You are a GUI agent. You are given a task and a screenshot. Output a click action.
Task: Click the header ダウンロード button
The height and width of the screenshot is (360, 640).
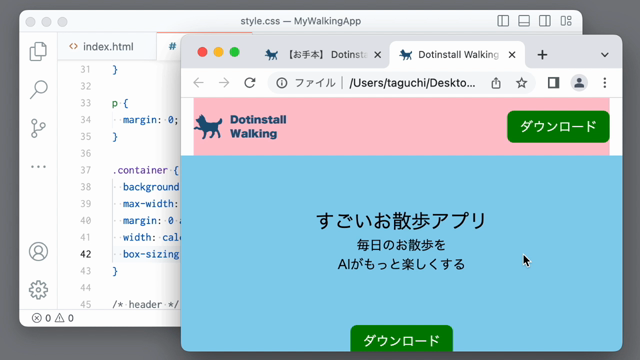coord(558,127)
